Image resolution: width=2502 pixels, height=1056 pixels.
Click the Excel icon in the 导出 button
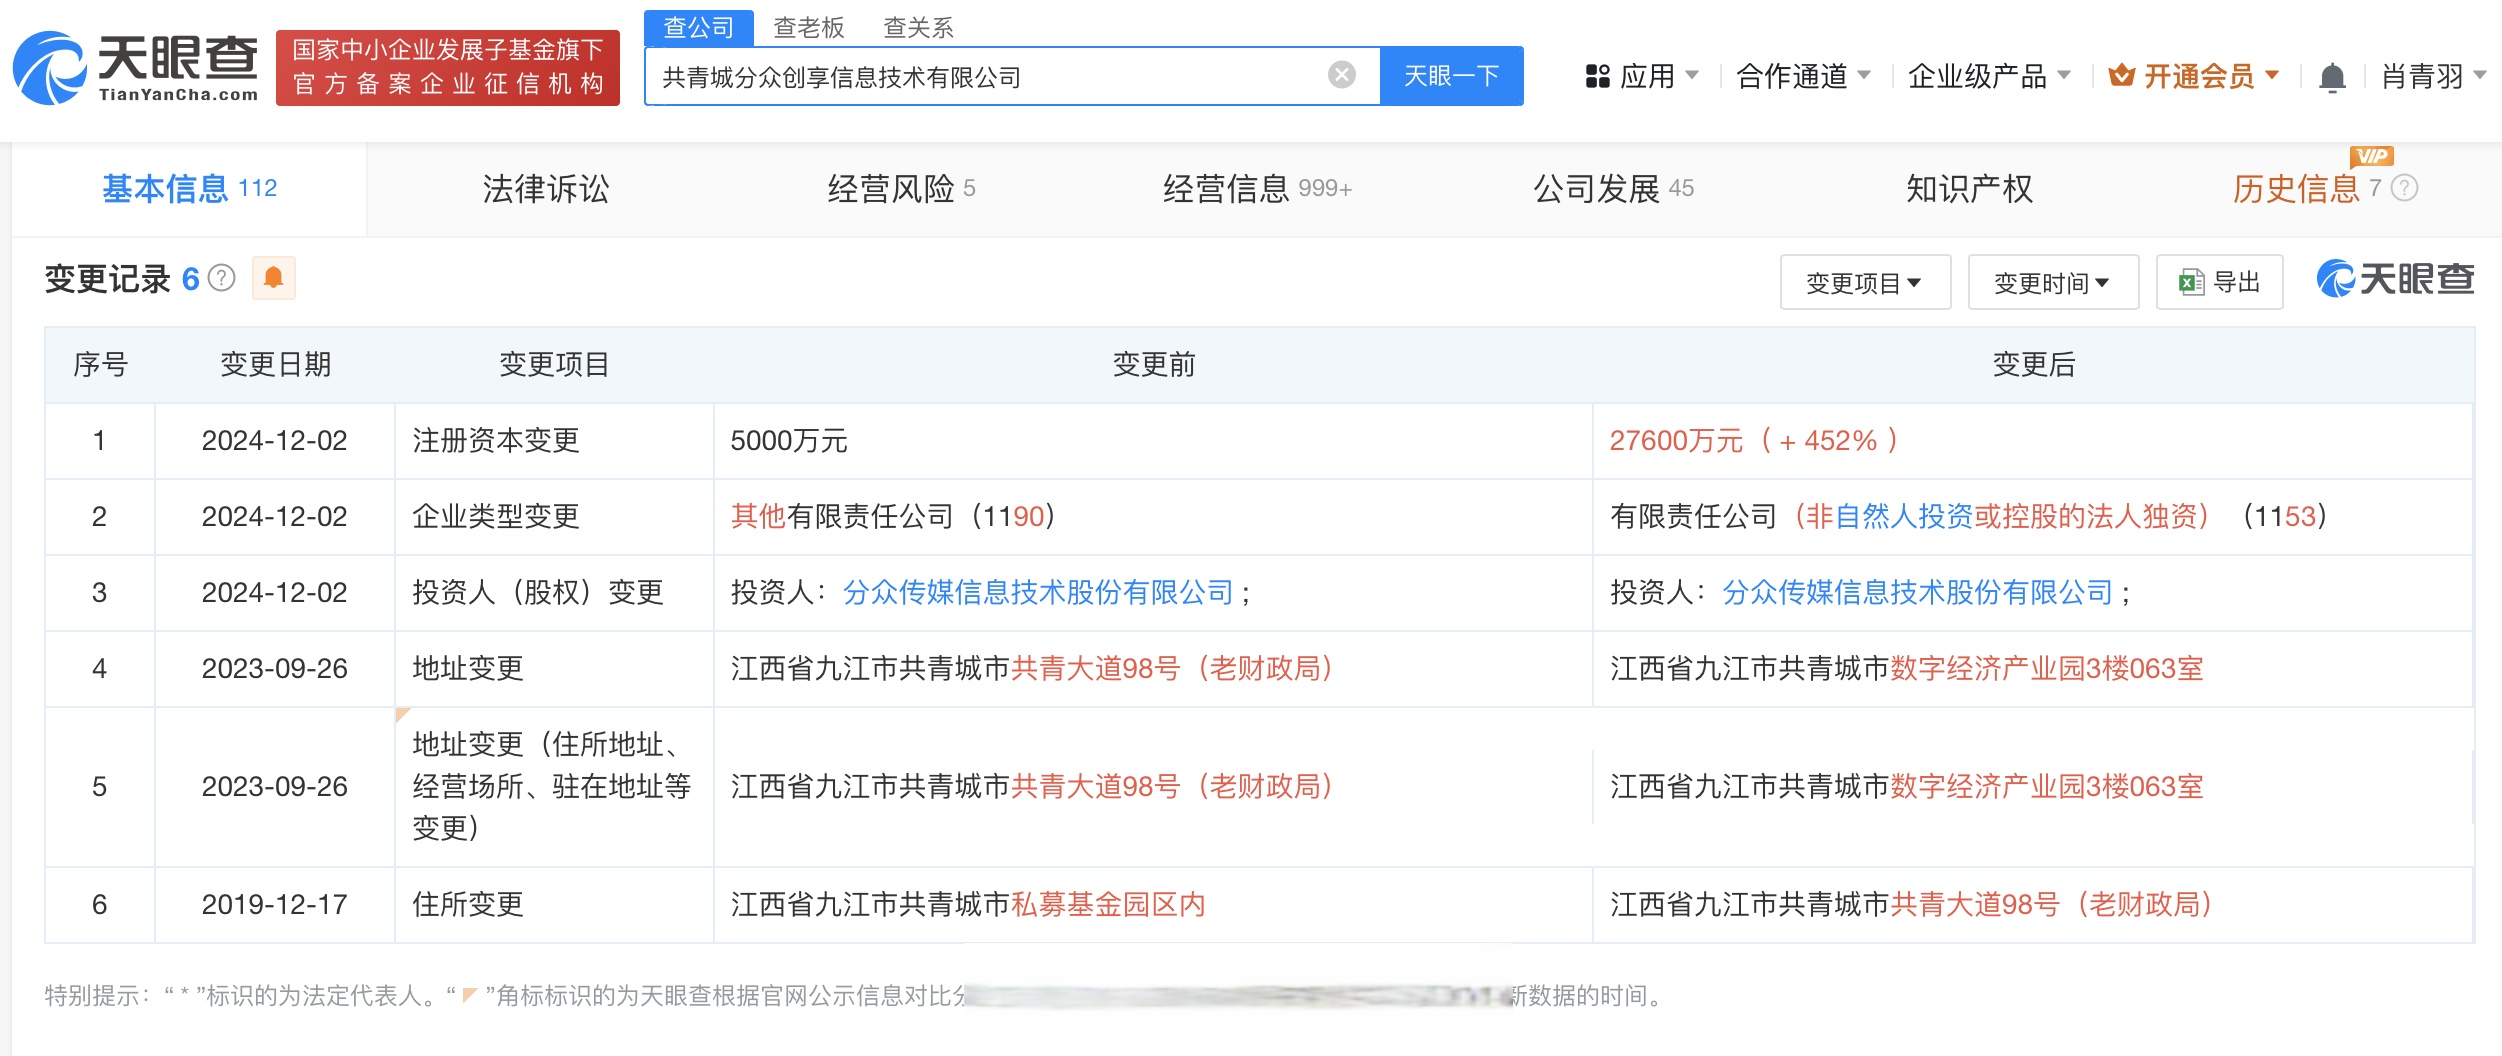tap(2191, 282)
